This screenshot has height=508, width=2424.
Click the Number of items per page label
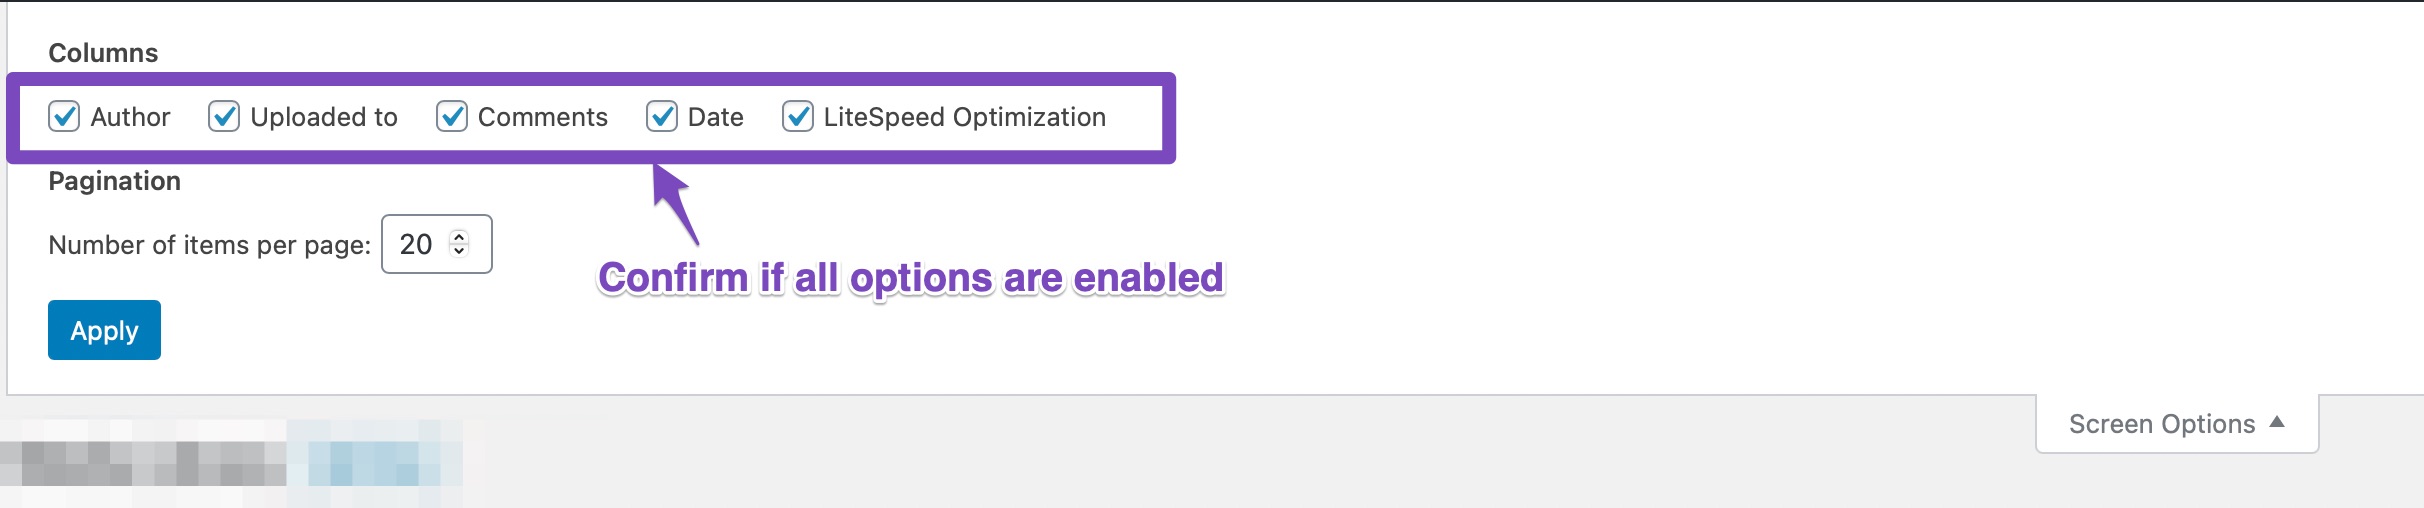(x=209, y=245)
